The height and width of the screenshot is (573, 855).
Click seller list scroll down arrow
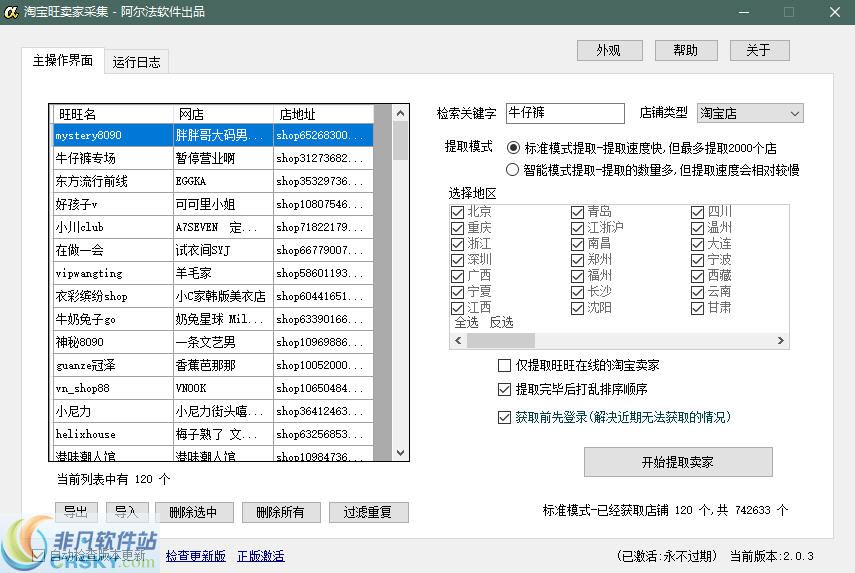click(x=401, y=453)
